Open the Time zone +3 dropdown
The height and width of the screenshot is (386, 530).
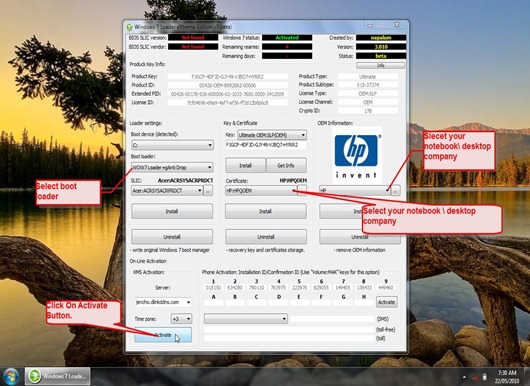pos(182,319)
